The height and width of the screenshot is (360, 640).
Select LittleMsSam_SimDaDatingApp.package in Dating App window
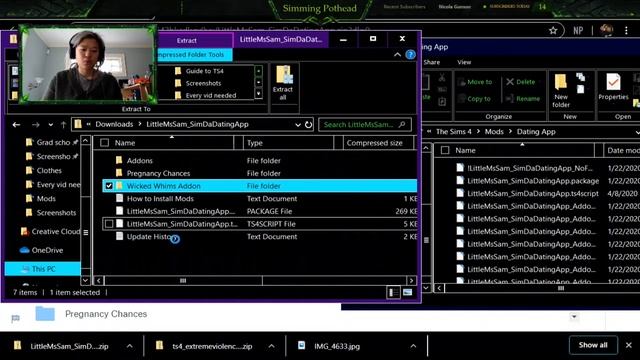pos(533,181)
